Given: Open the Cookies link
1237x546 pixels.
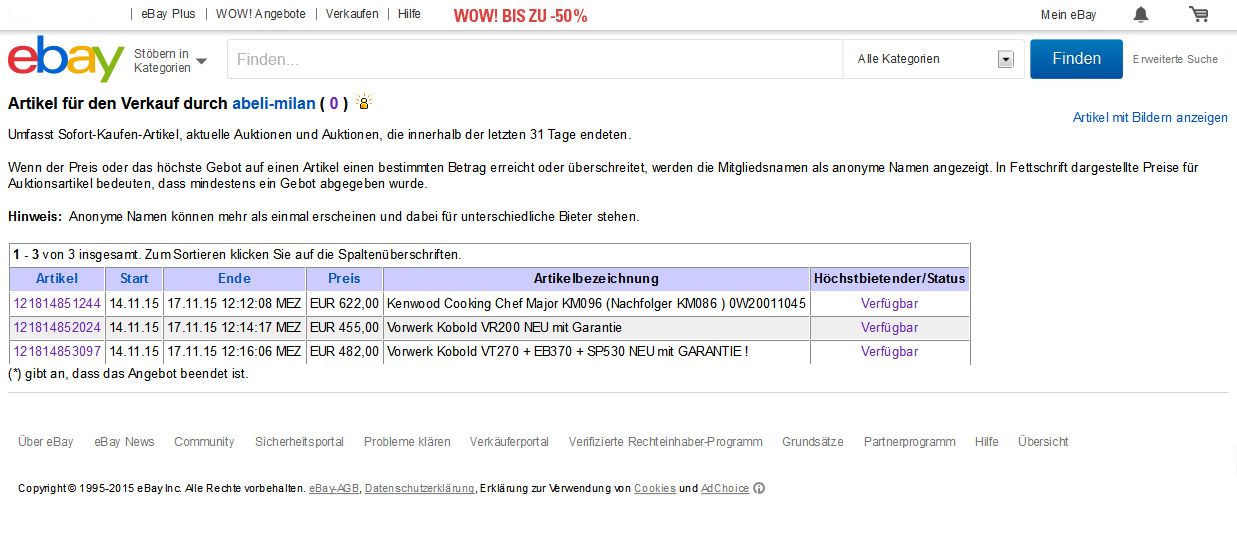Looking at the screenshot, I should coord(655,488).
